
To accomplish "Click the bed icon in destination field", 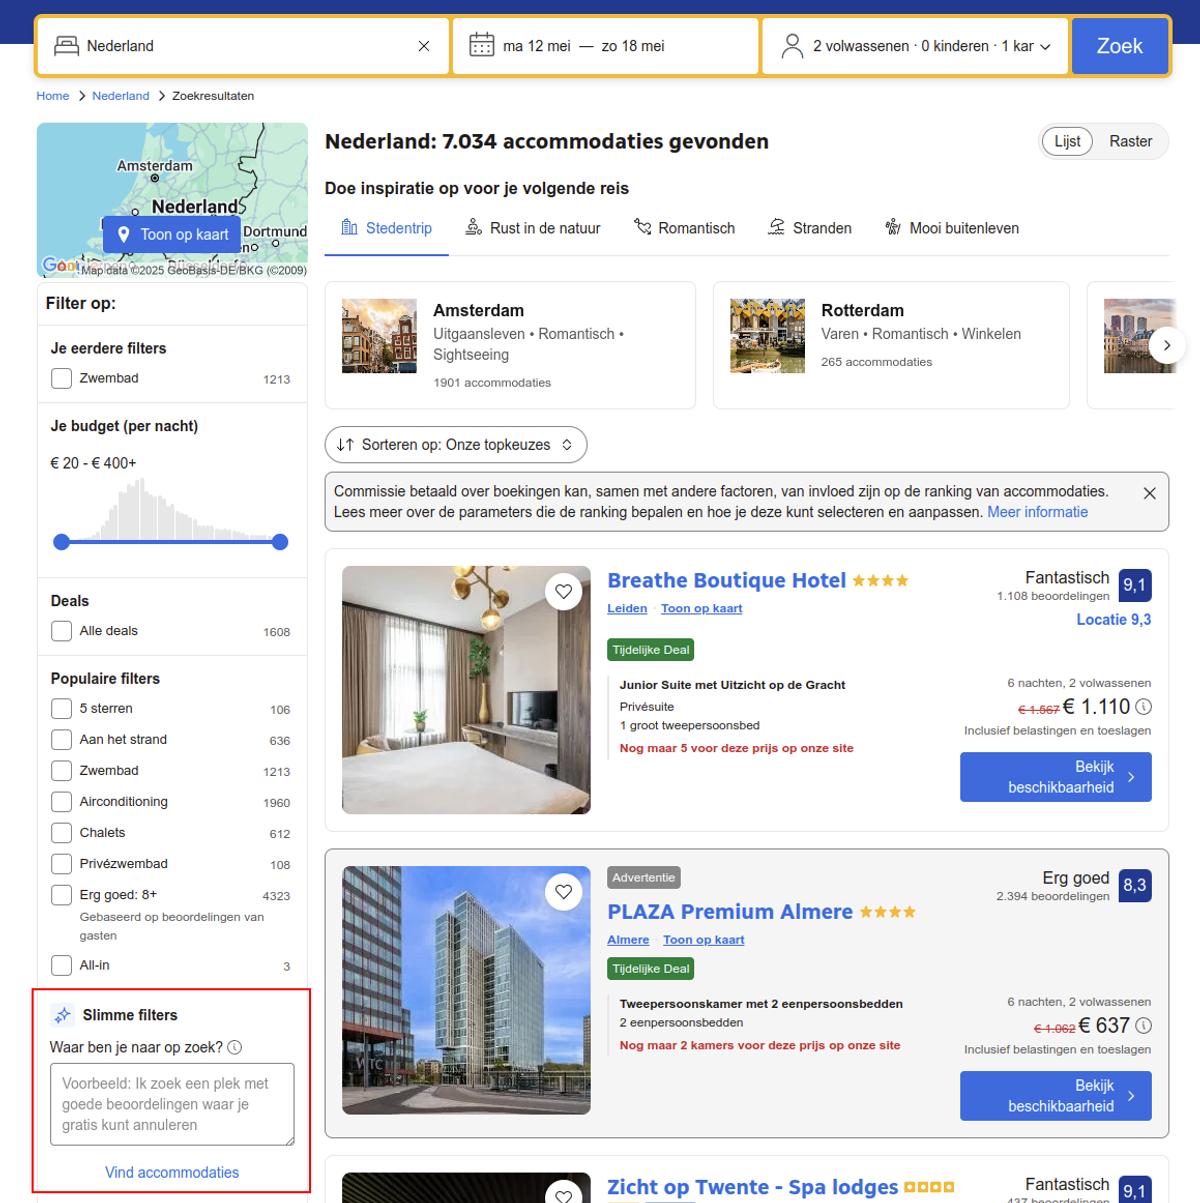I will pos(66,46).
